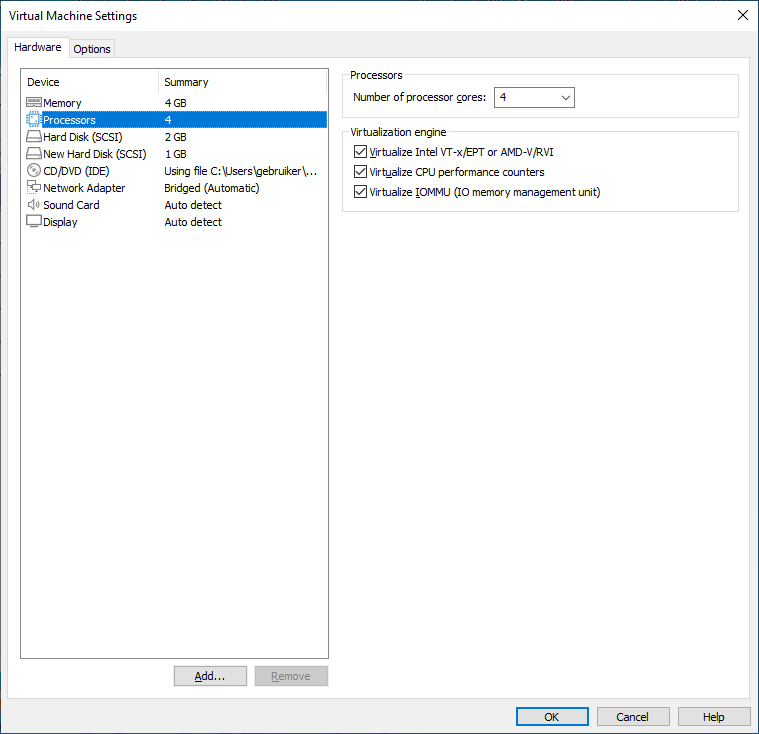The width and height of the screenshot is (759, 734).
Task: Open Help for VM settings
Action: point(714,716)
